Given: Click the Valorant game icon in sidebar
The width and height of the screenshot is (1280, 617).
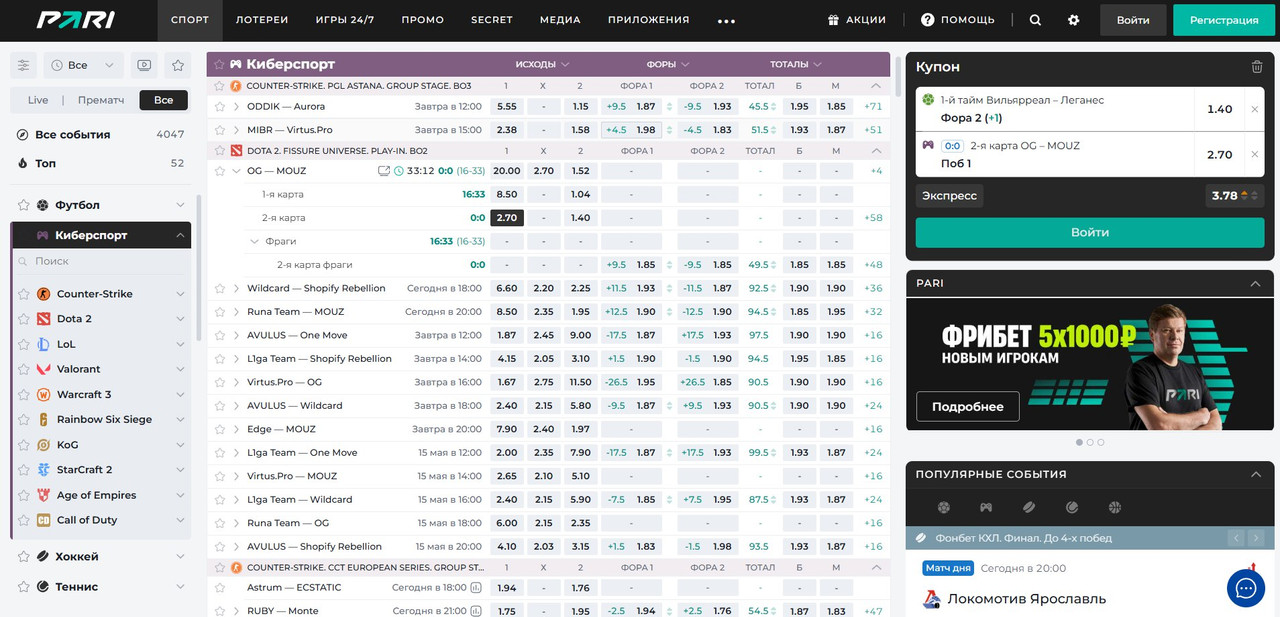Looking at the screenshot, I should coord(43,369).
